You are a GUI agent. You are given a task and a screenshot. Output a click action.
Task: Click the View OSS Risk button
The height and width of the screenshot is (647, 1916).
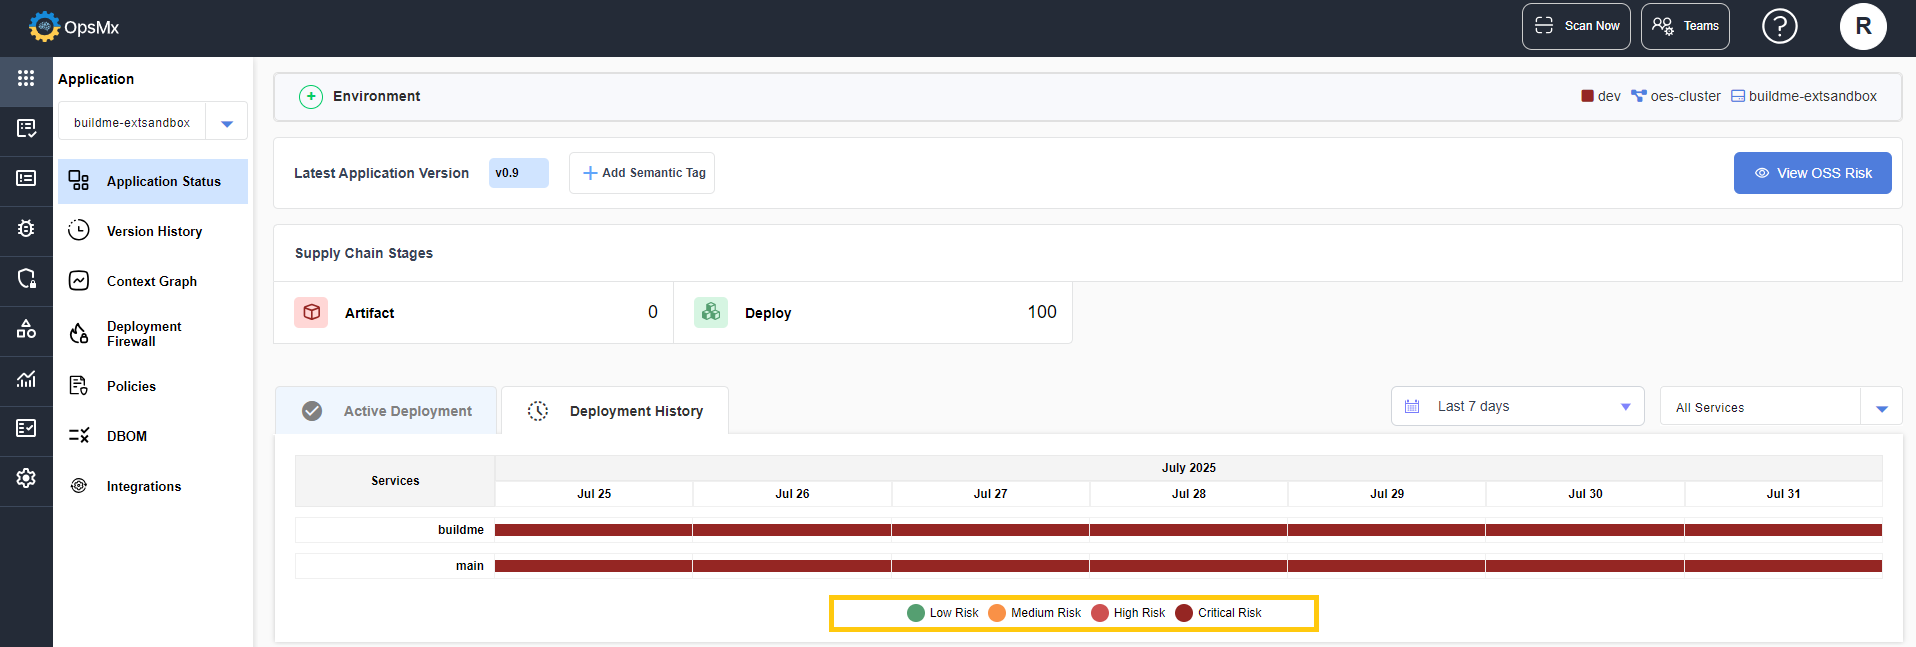(1812, 173)
